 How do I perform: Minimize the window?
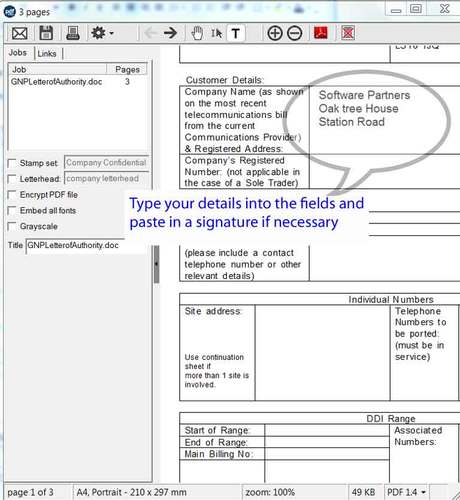pos(396,10)
